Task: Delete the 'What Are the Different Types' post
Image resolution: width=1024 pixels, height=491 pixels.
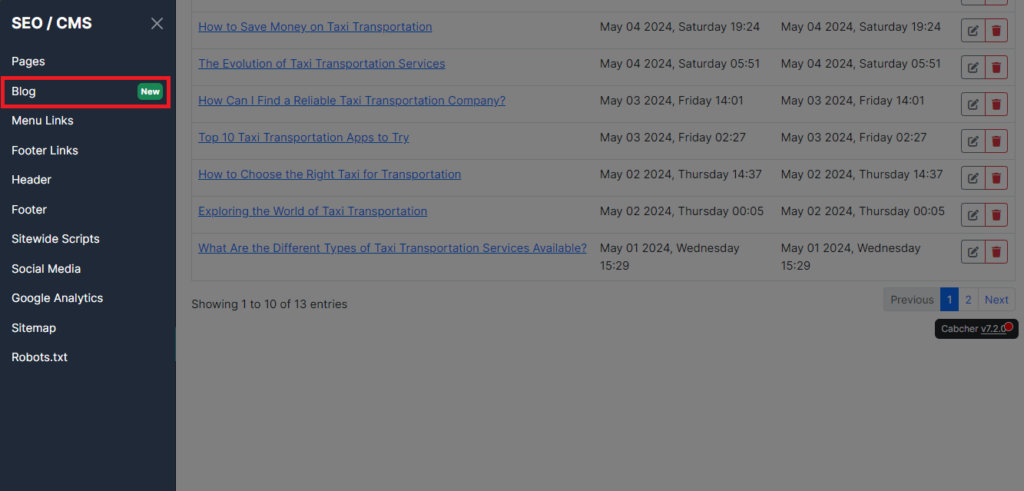Action: tap(996, 252)
